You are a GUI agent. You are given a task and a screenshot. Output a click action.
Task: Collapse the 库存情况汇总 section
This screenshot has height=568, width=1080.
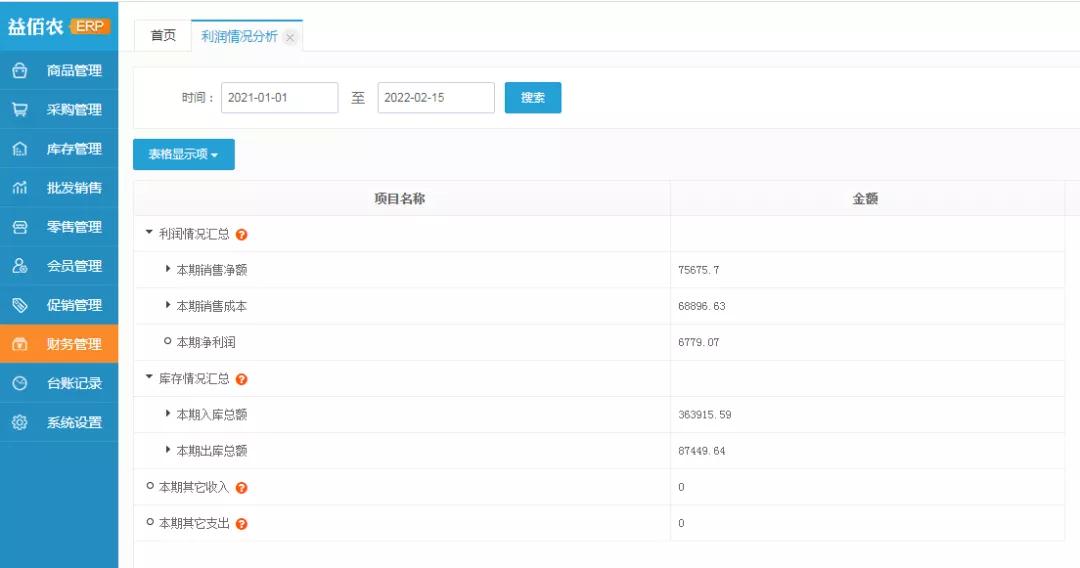[150, 378]
